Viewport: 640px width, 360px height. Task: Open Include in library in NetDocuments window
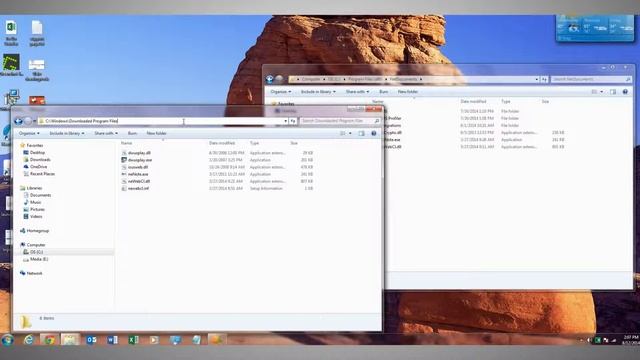pos(318,92)
